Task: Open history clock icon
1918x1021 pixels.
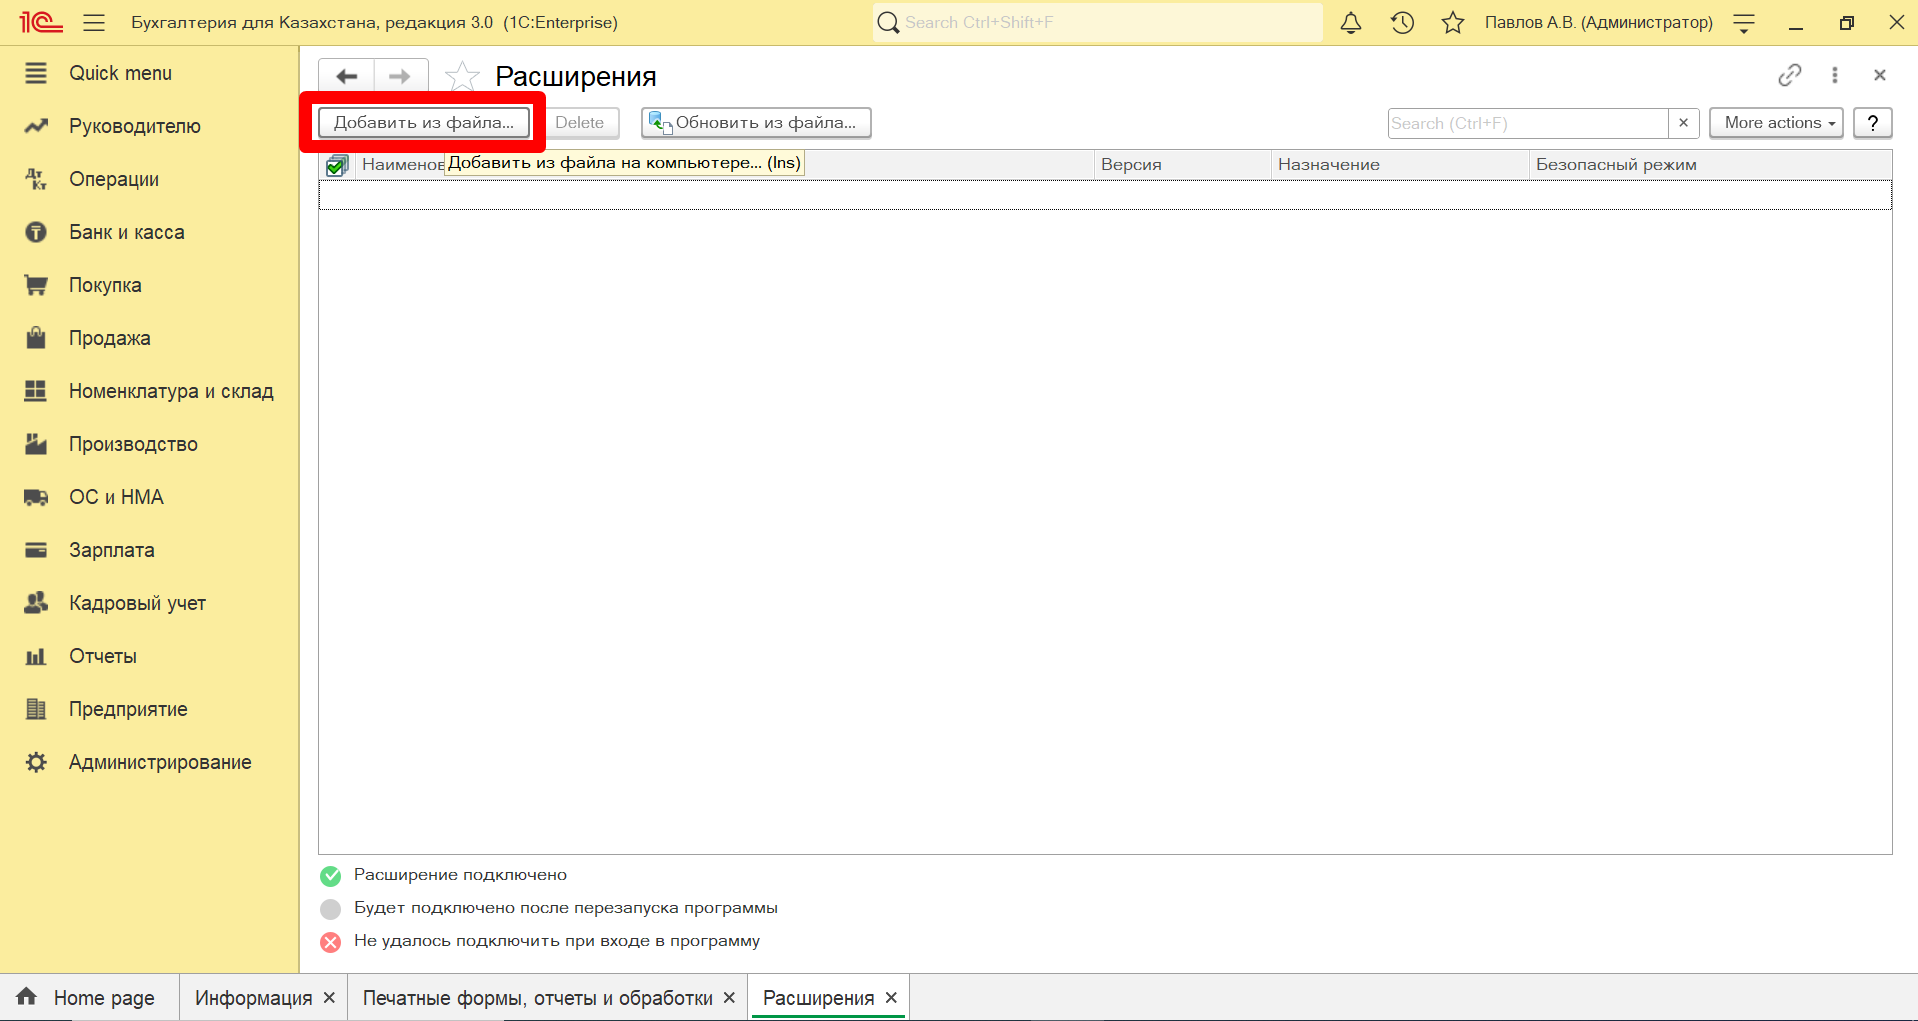Action: click(x=1402, y=22)
